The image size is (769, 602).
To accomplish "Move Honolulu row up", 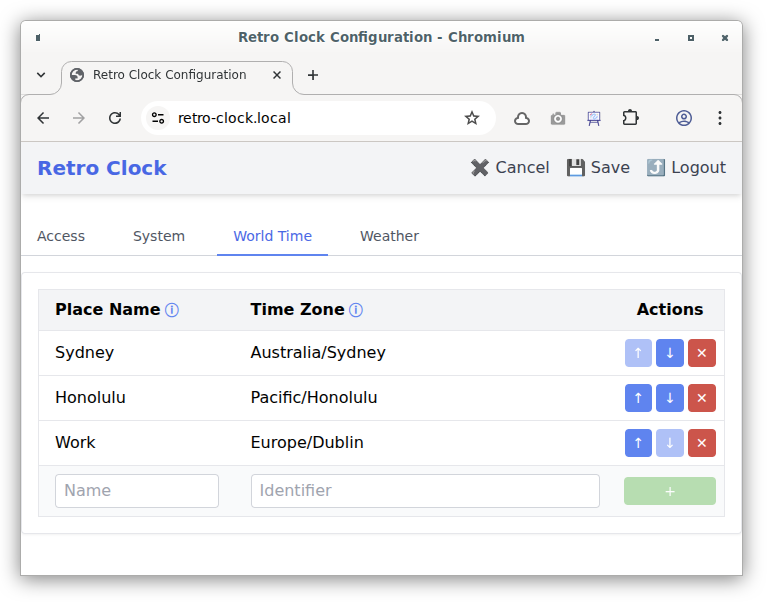I will [x=638, y=398].
